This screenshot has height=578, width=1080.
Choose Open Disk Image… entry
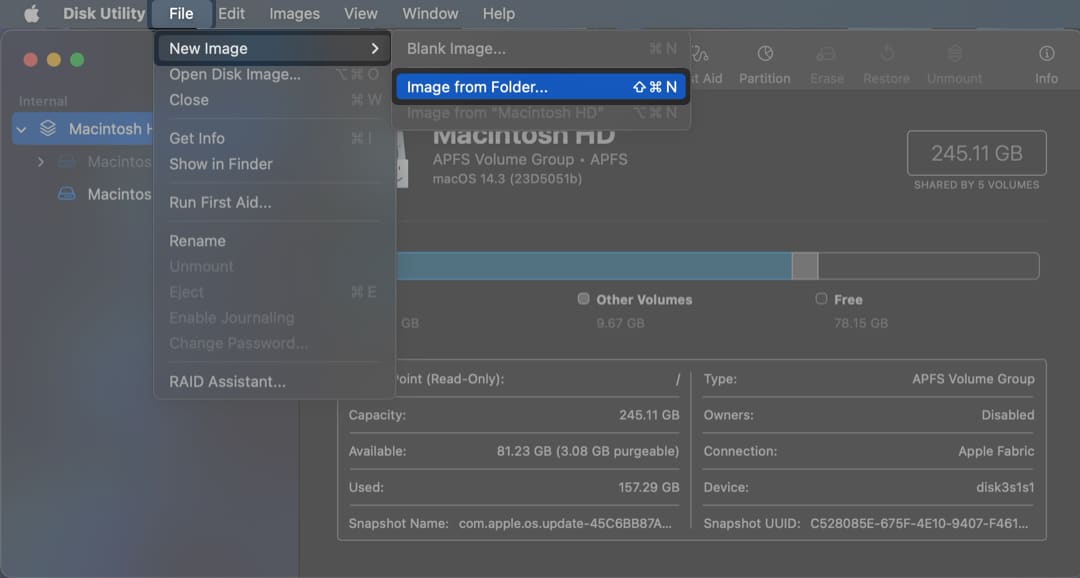click(274, 74)
